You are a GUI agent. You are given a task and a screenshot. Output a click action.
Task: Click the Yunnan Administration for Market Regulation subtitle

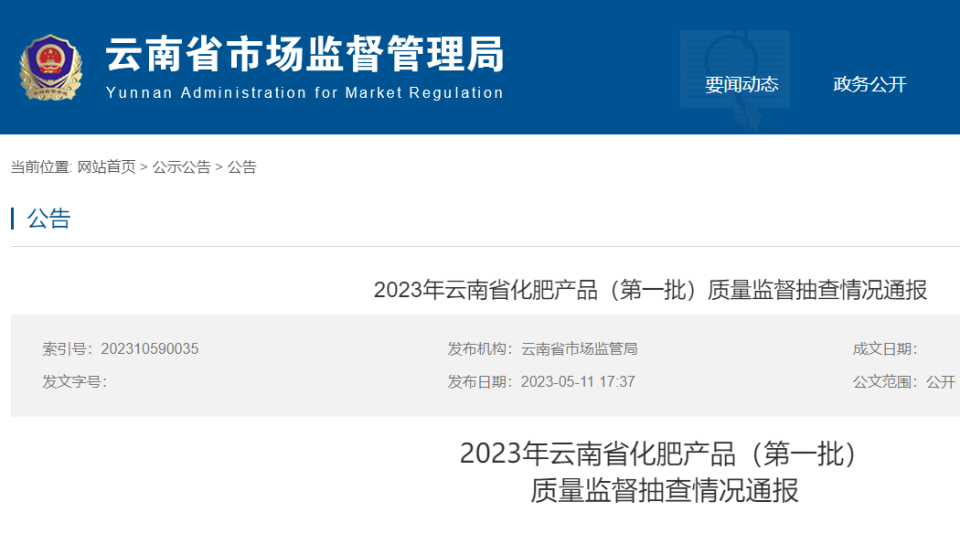tap(304, 93)
